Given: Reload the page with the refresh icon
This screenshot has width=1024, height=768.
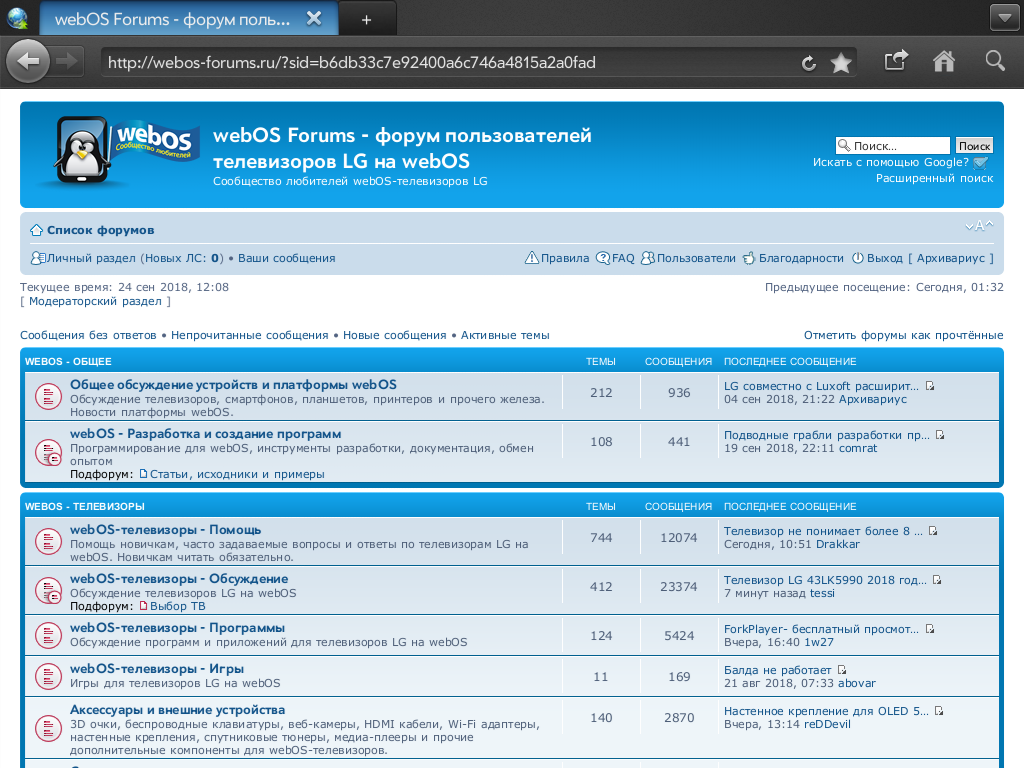Looking at the screenshot, I should (x=809, y=63).
